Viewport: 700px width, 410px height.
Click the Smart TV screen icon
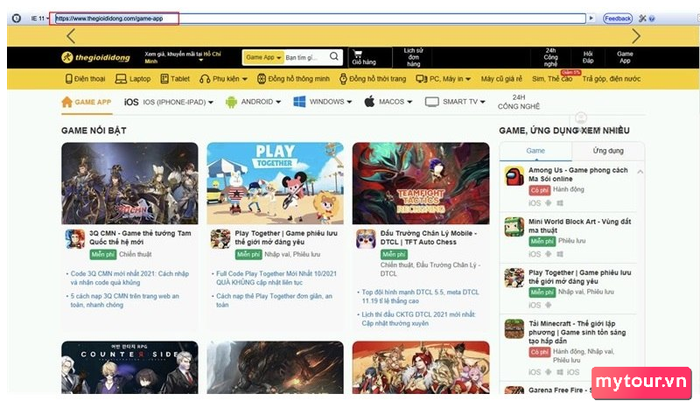(432, 102)
